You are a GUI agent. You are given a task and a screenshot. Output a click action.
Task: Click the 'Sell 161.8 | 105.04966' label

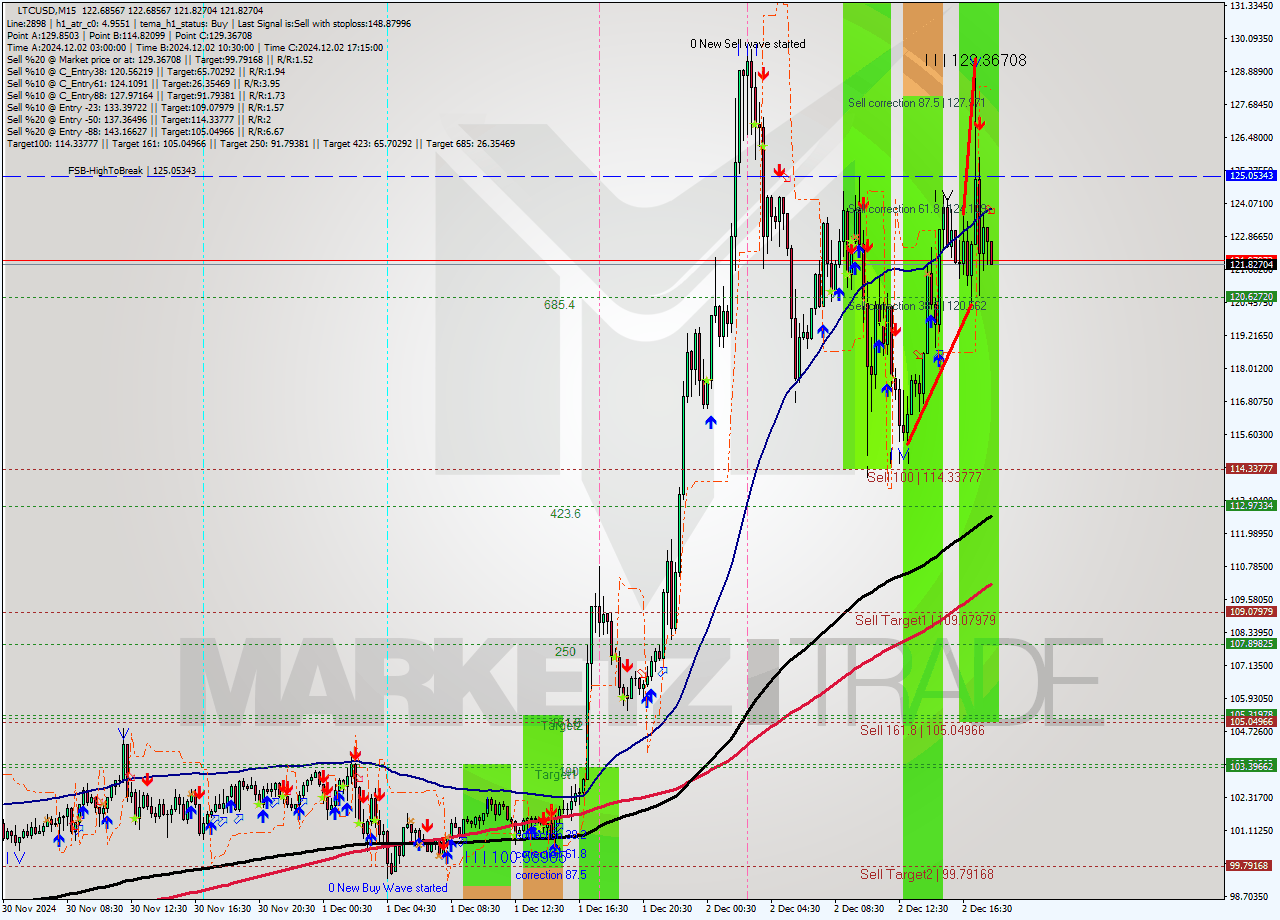coord(922,730)
